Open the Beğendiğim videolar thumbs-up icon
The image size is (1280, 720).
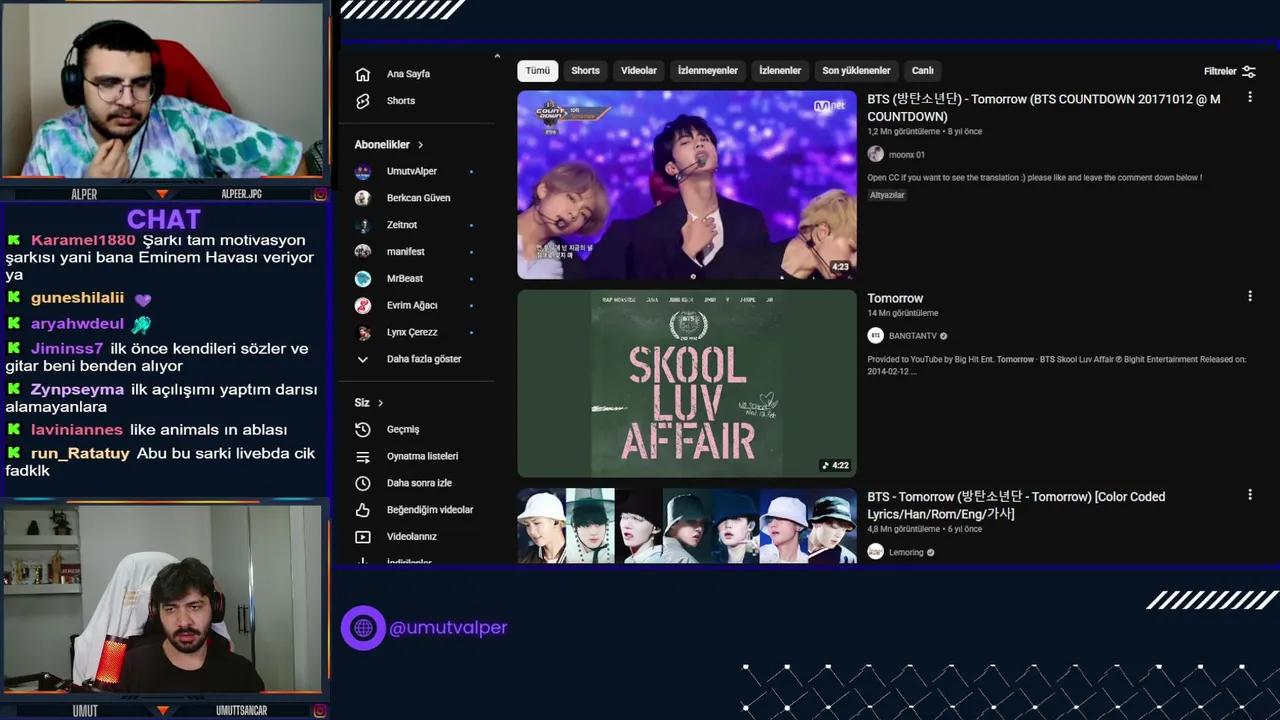(x=363, y=510)
